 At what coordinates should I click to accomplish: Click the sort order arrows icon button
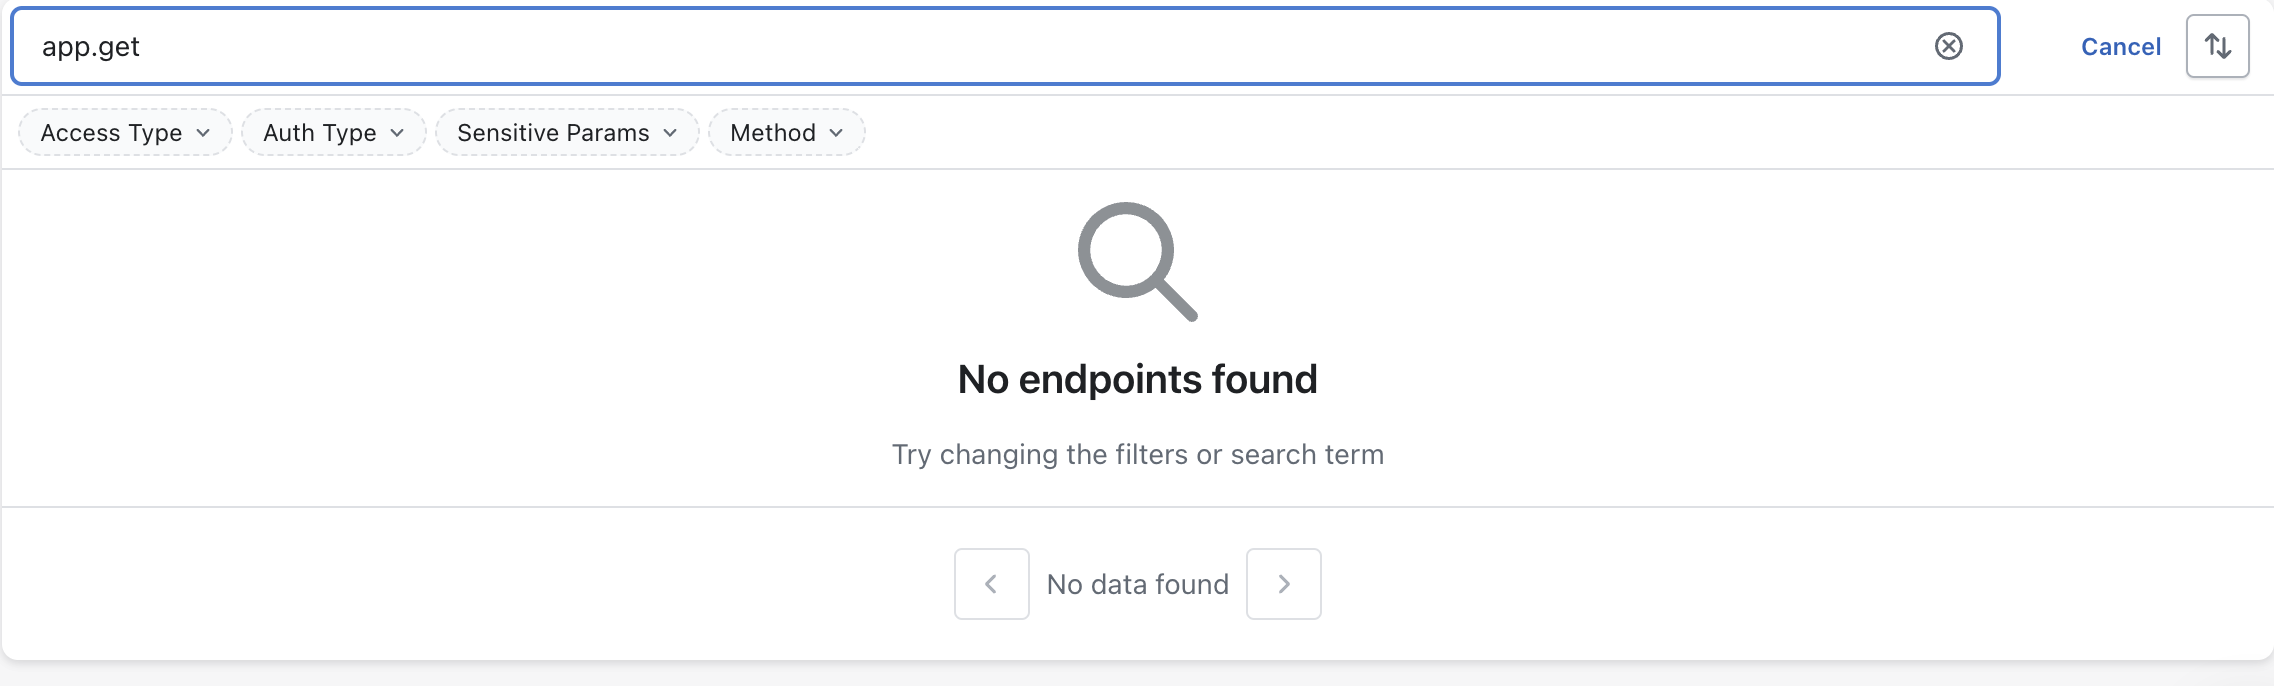[x=2217, y=46]
